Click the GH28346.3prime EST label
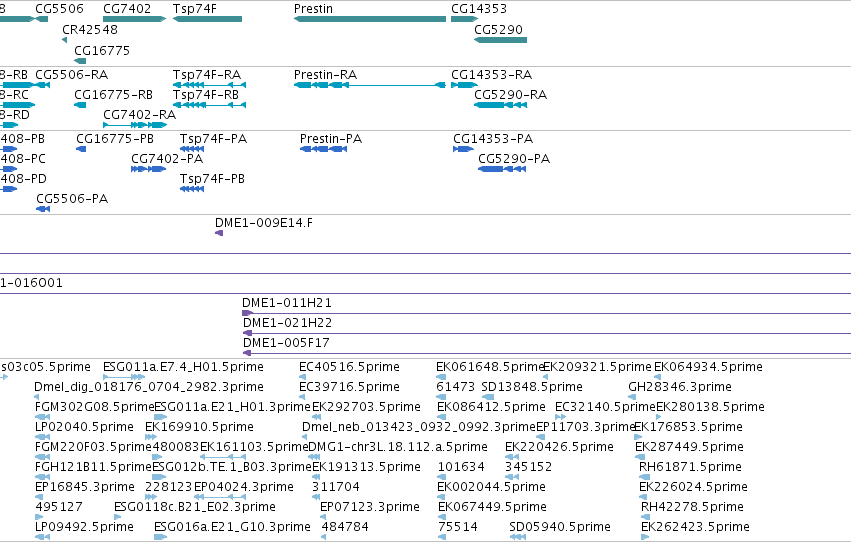This screenshot has height=542, width=851. pos(680,387)
